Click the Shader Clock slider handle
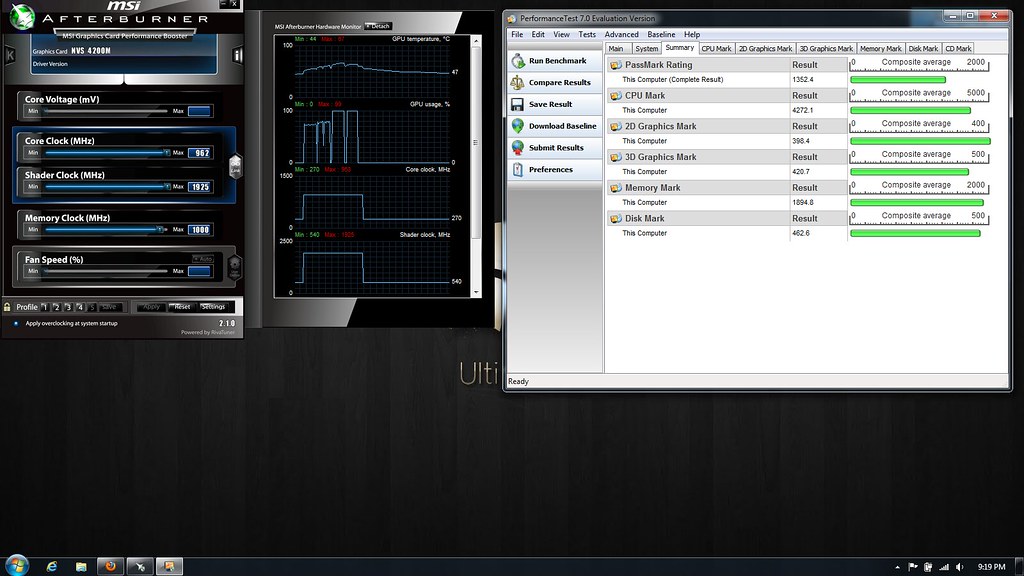1024x576 pixels. pos(167,187)
